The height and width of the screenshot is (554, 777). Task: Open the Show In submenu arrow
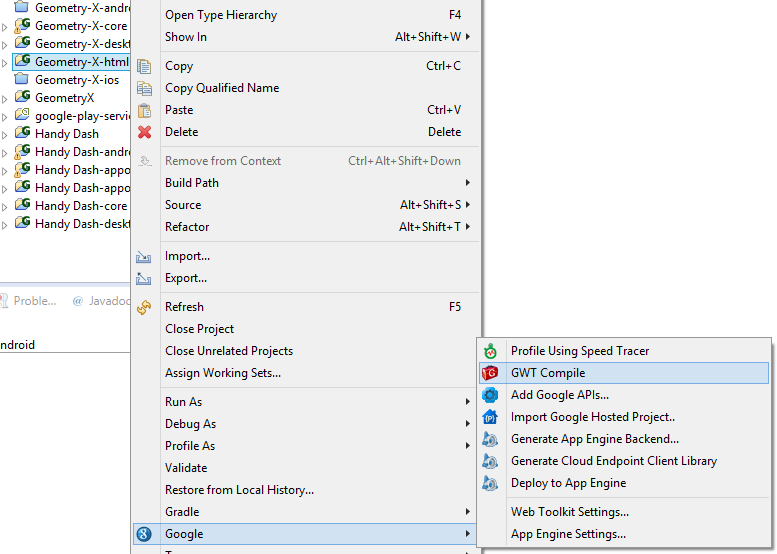click(468, 37)
